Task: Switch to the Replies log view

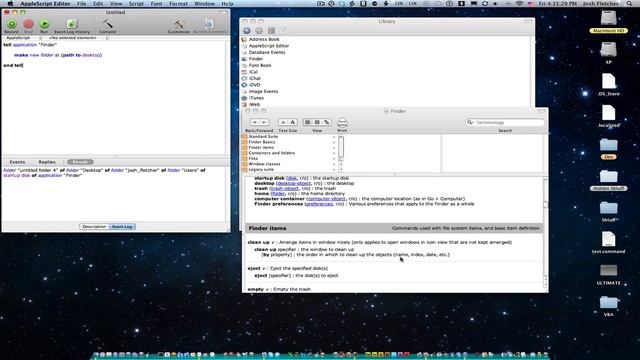Action: (47, 162)
